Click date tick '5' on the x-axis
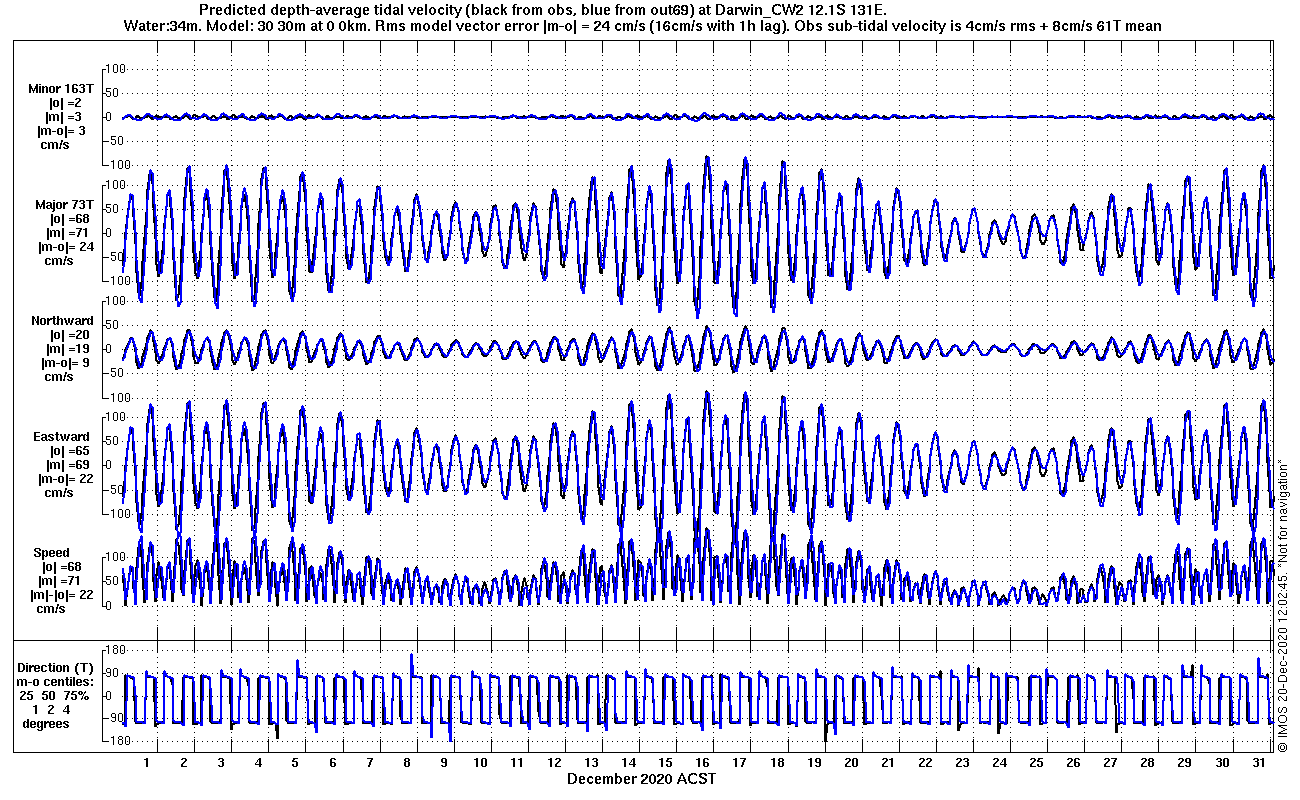The height and width of the screenshot is (800, 1300). pos(295,763)
